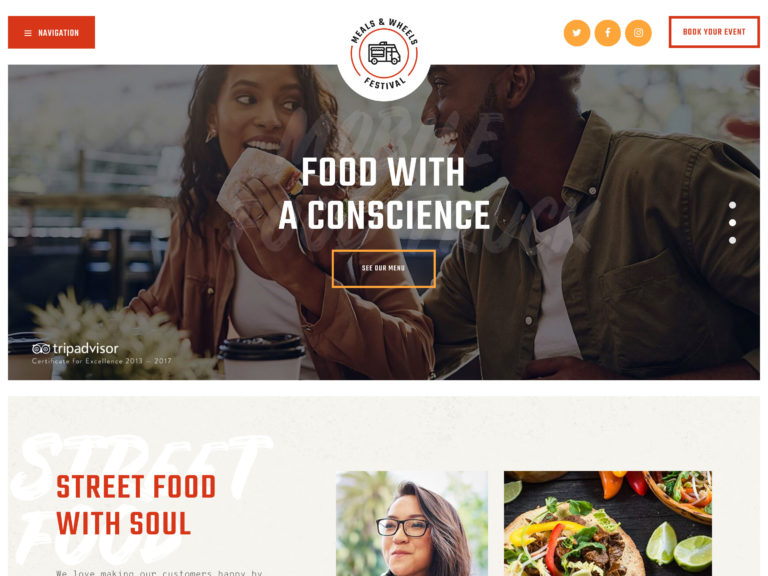Click the hamburger icon in Navigation button

click(28, 33)
